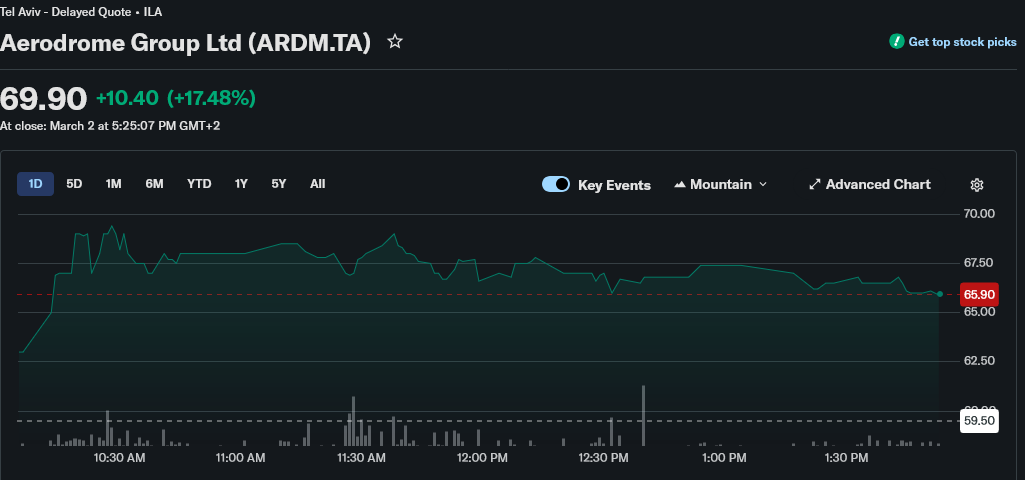The height and width of the screenshot is (480, 1025).
Task: Click Tel Aviv - Delayed Quote text
Action: click(x=65, y=12)
